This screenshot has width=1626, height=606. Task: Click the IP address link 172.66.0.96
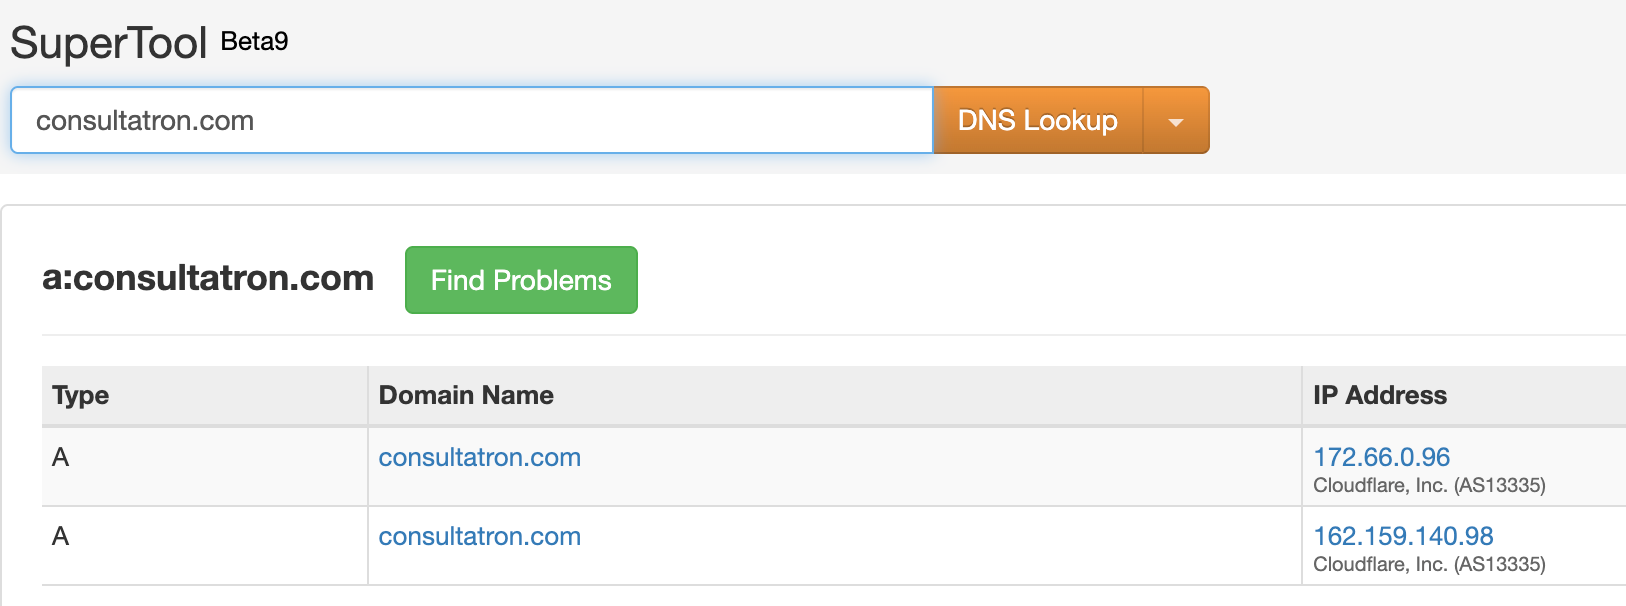(x=1381, y=457)
